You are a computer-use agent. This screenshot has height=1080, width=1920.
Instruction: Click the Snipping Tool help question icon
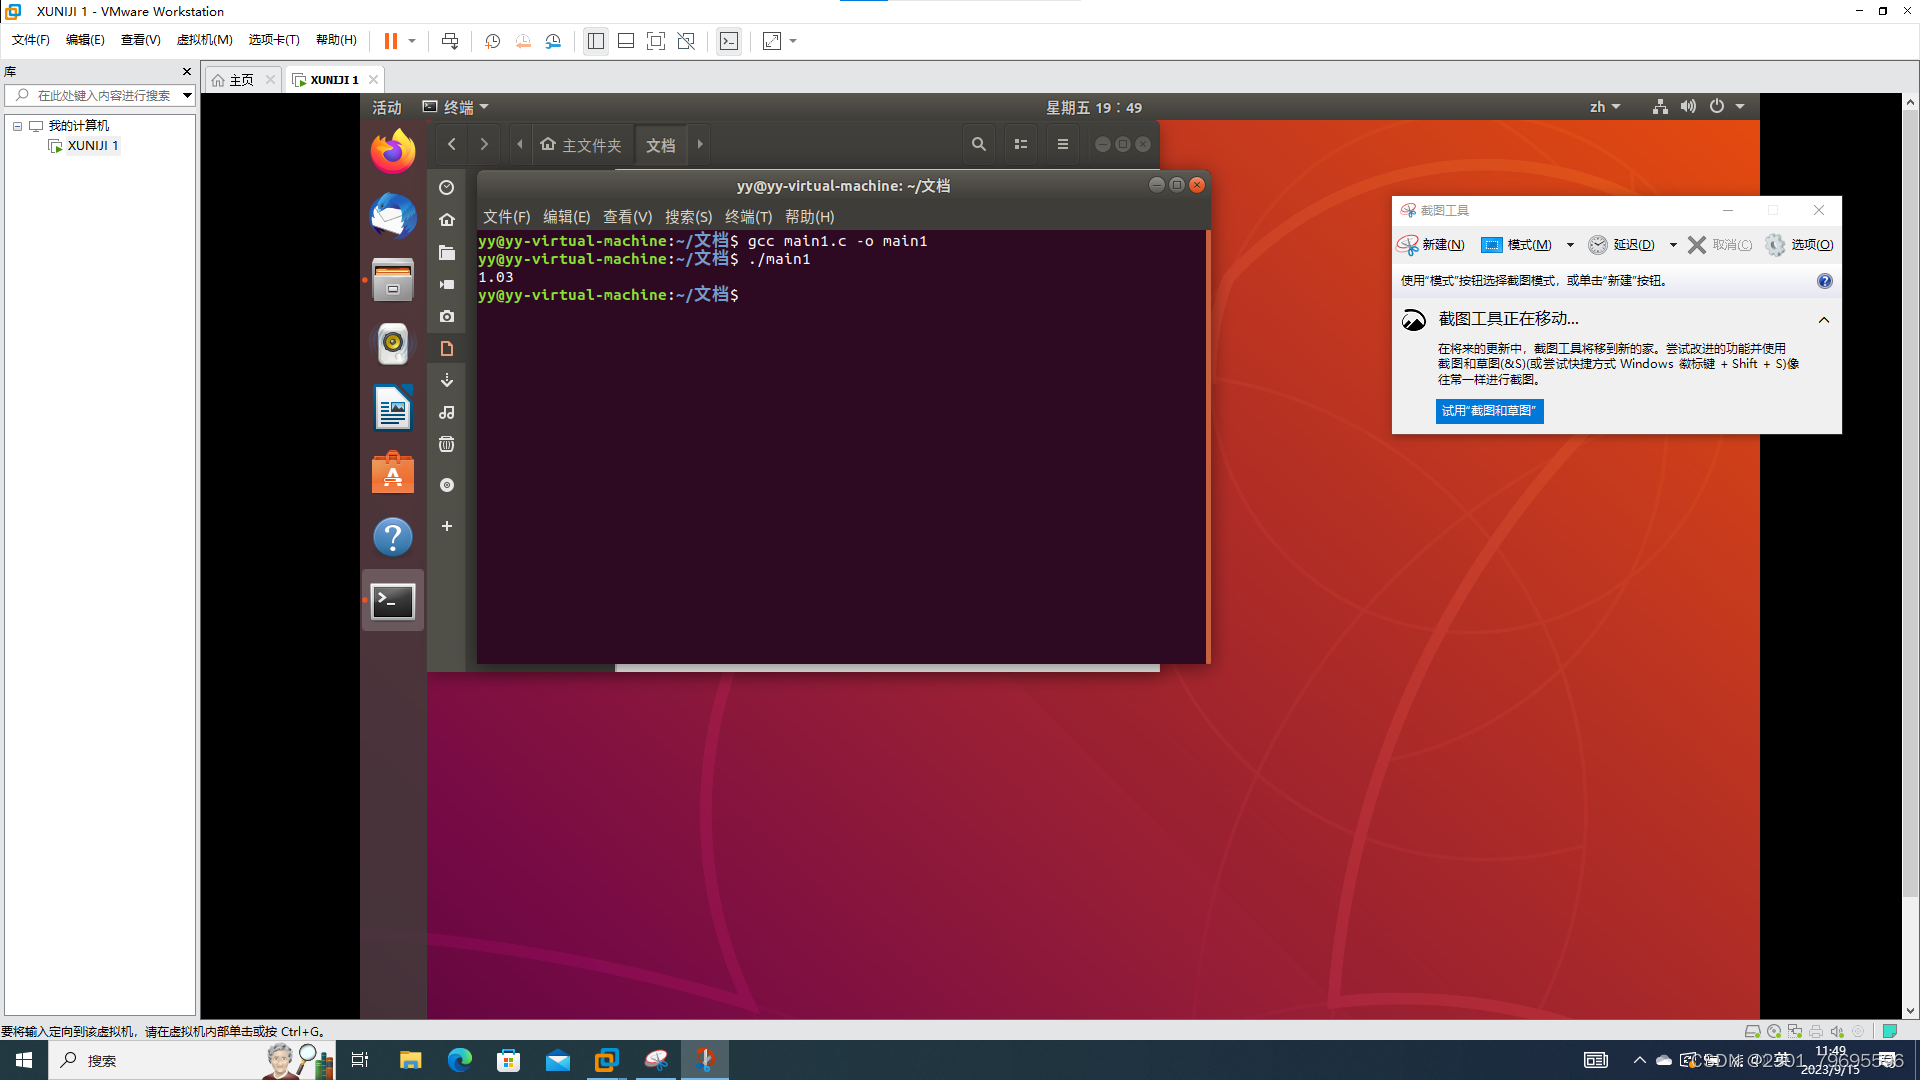1824,281
